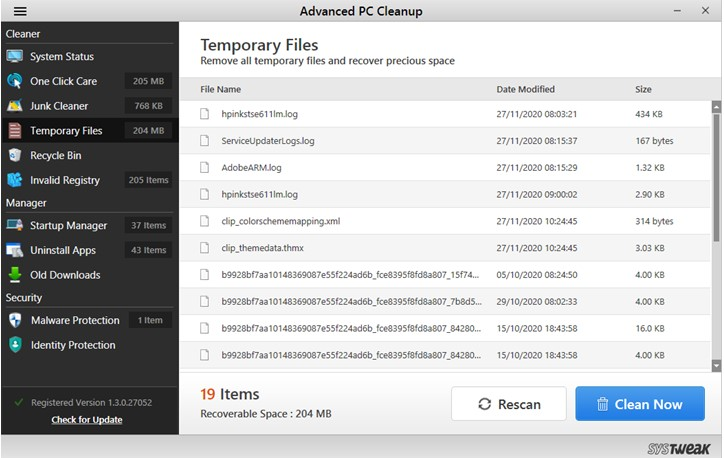
Task: Click the Date Modified column header
Action: 525,90
